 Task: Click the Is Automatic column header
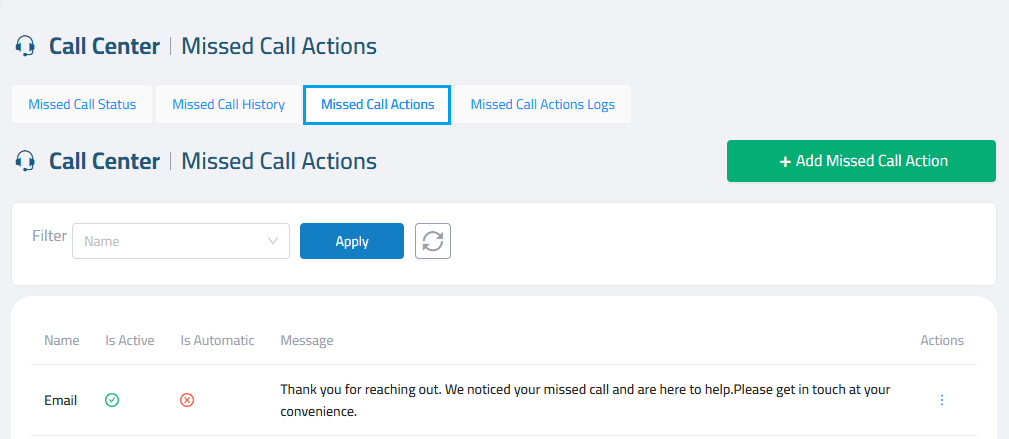click(x=217, y=341)
